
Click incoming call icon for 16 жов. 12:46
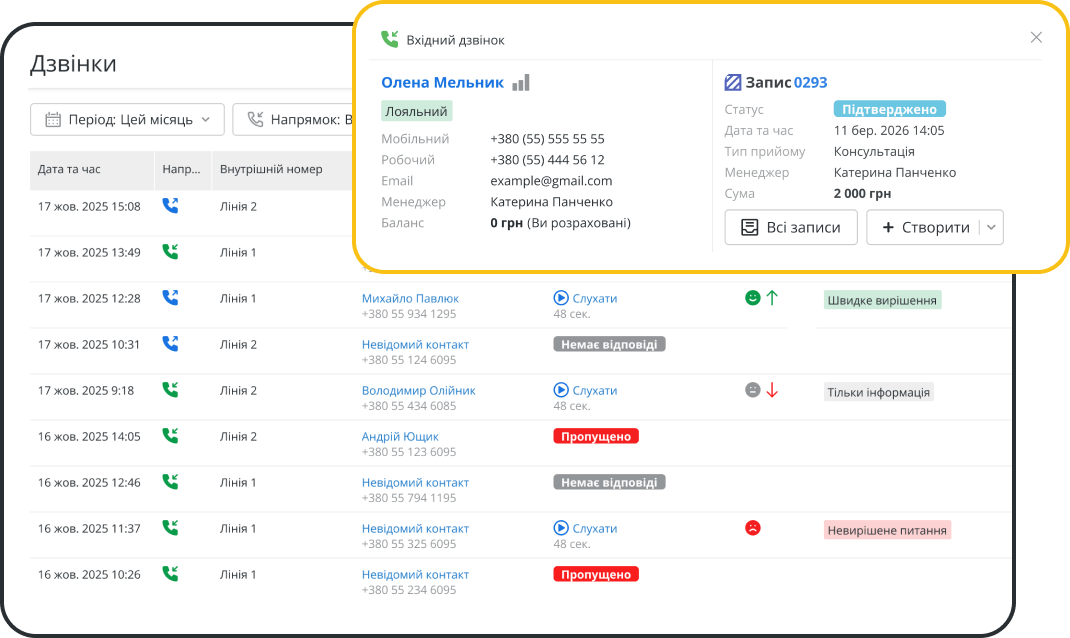pos(170,482)
